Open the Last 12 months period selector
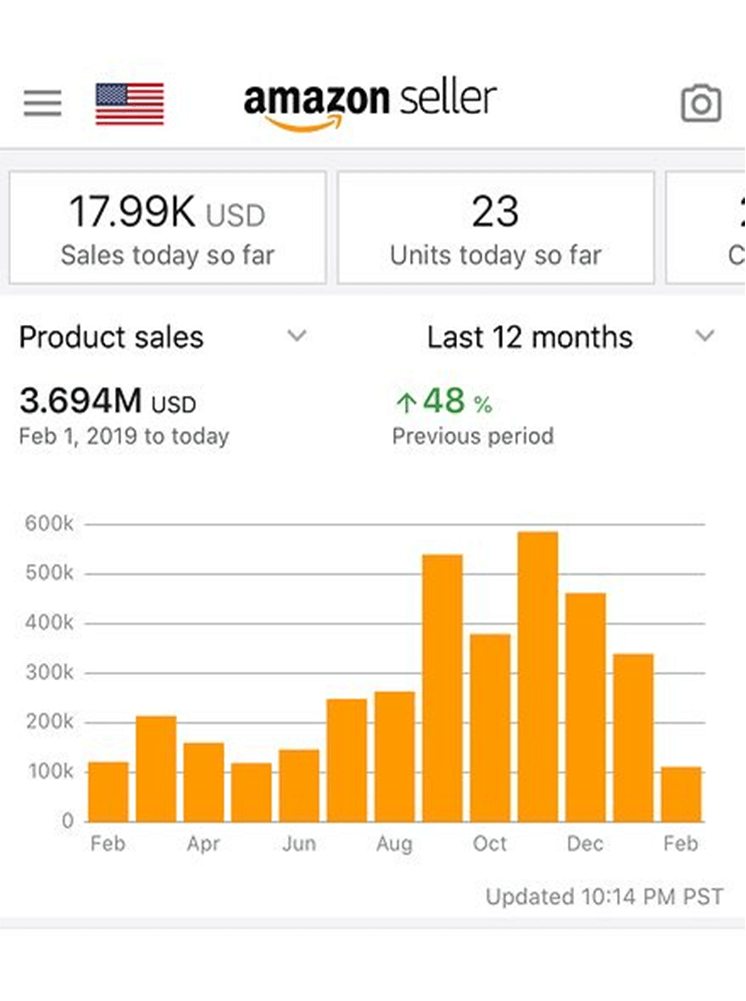The height and width of the screenshot is (1001, 746). [529, 337]
